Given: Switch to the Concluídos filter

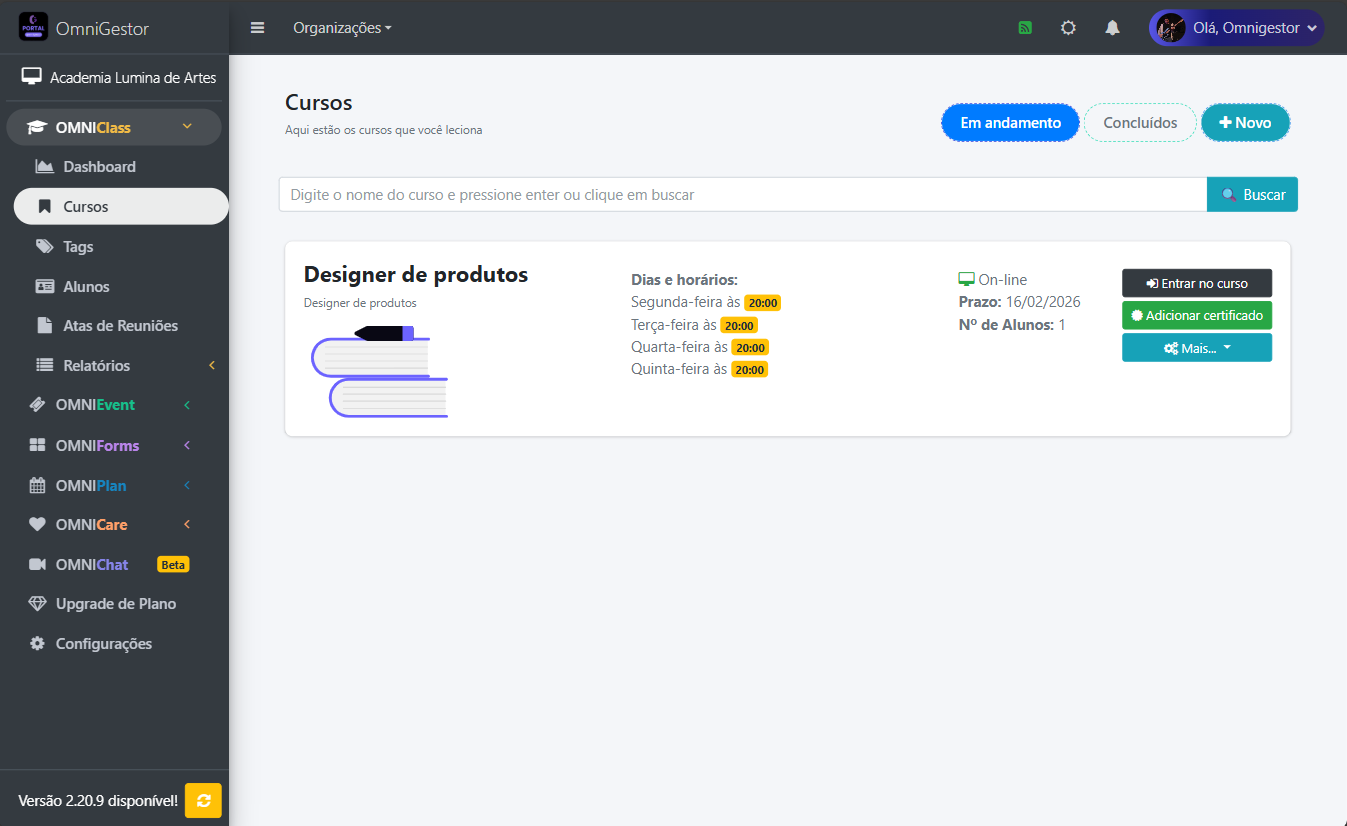Looking at the screenshot, I should [x=1139, y=122].
